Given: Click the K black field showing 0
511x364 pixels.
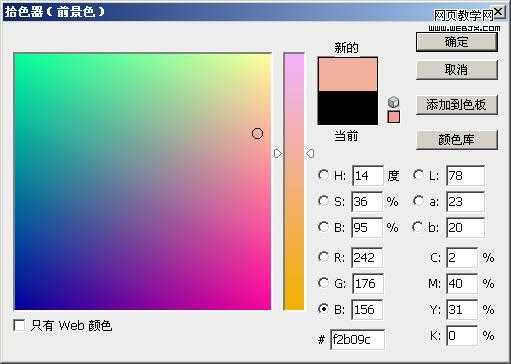Looking at the screenshot, I should [462, 336].
